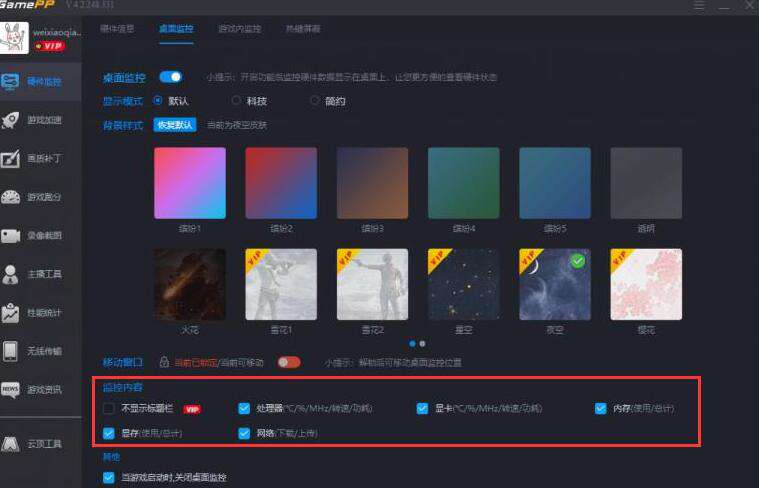
Task: Switch to the 桌面监控 tab
Action: (176, 29)
